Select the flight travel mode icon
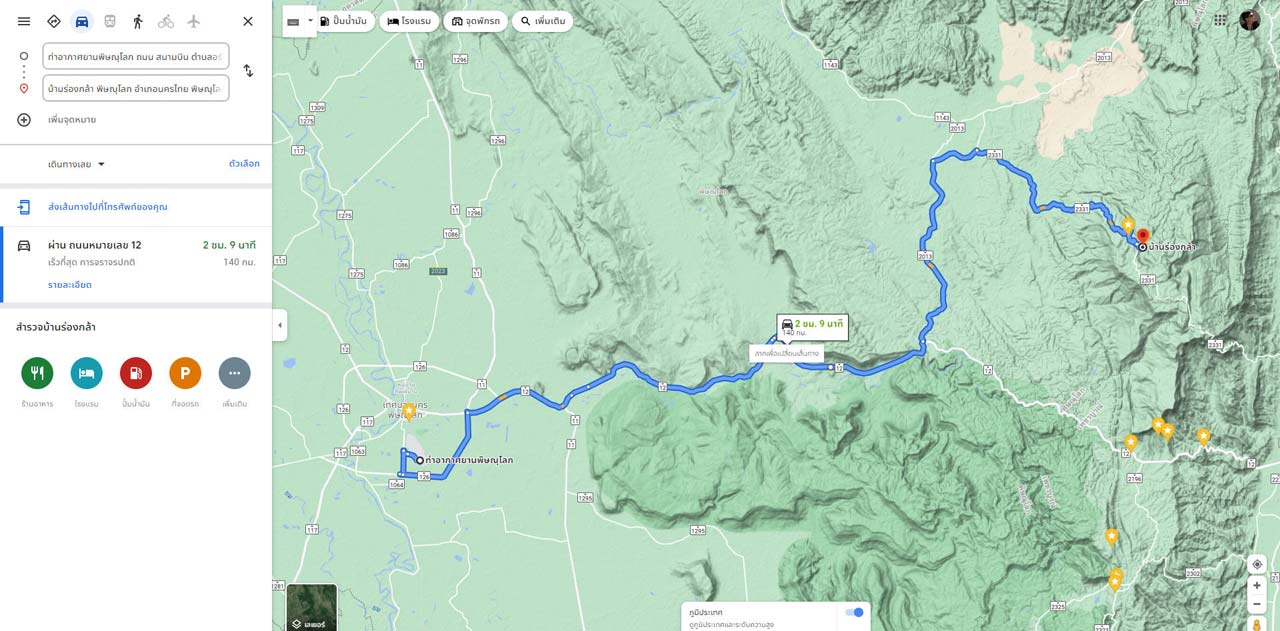The height and width of the screenshot is (631, 1280). [x=194, y=21]
